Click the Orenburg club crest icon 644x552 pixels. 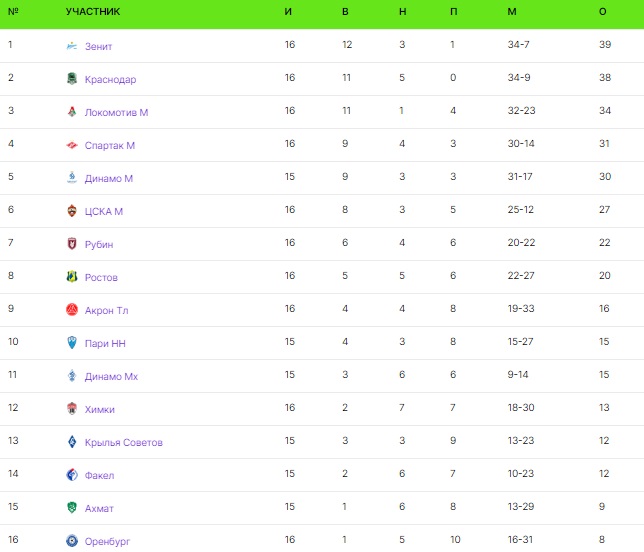71,541
